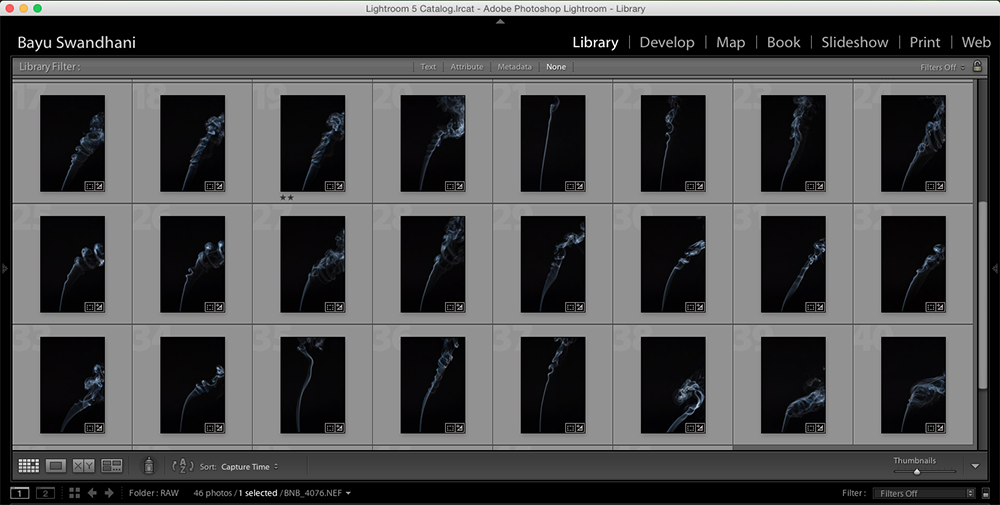The height and width of the screenshot is (505, 1000).
Task: Open the Develop module
Action: coord(666,42)
